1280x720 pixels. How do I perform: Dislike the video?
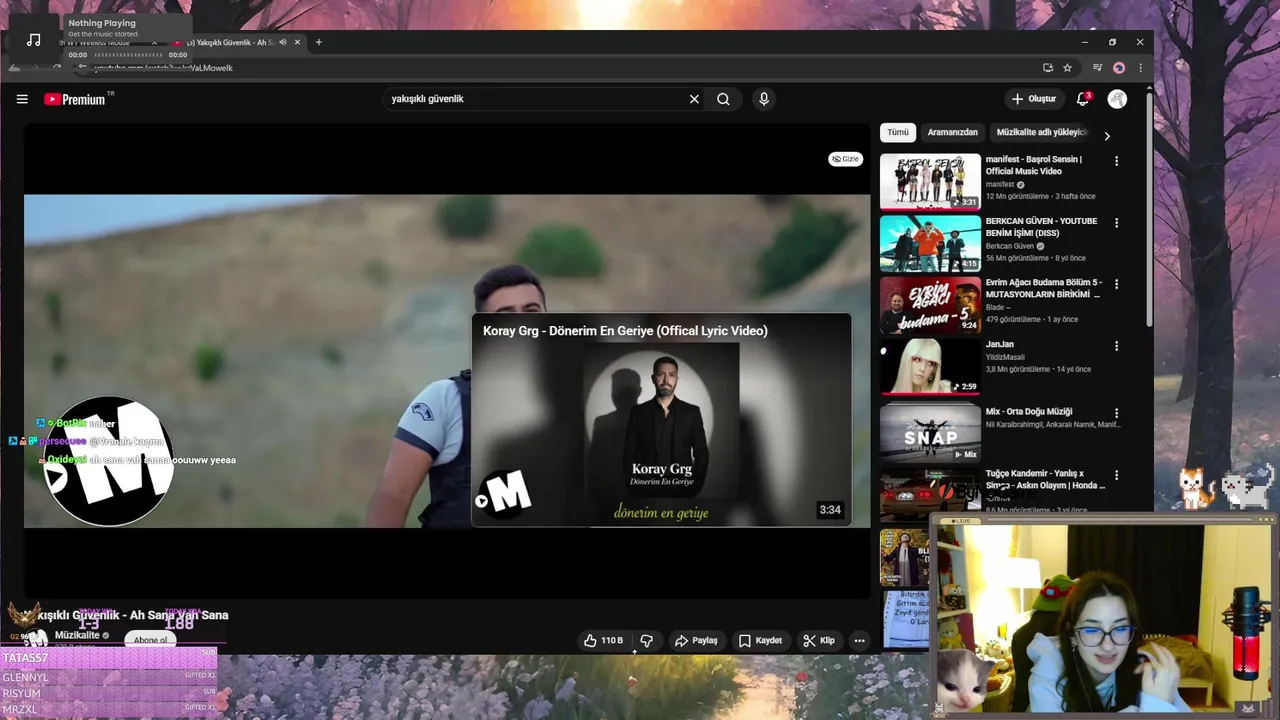pos(647,640)
